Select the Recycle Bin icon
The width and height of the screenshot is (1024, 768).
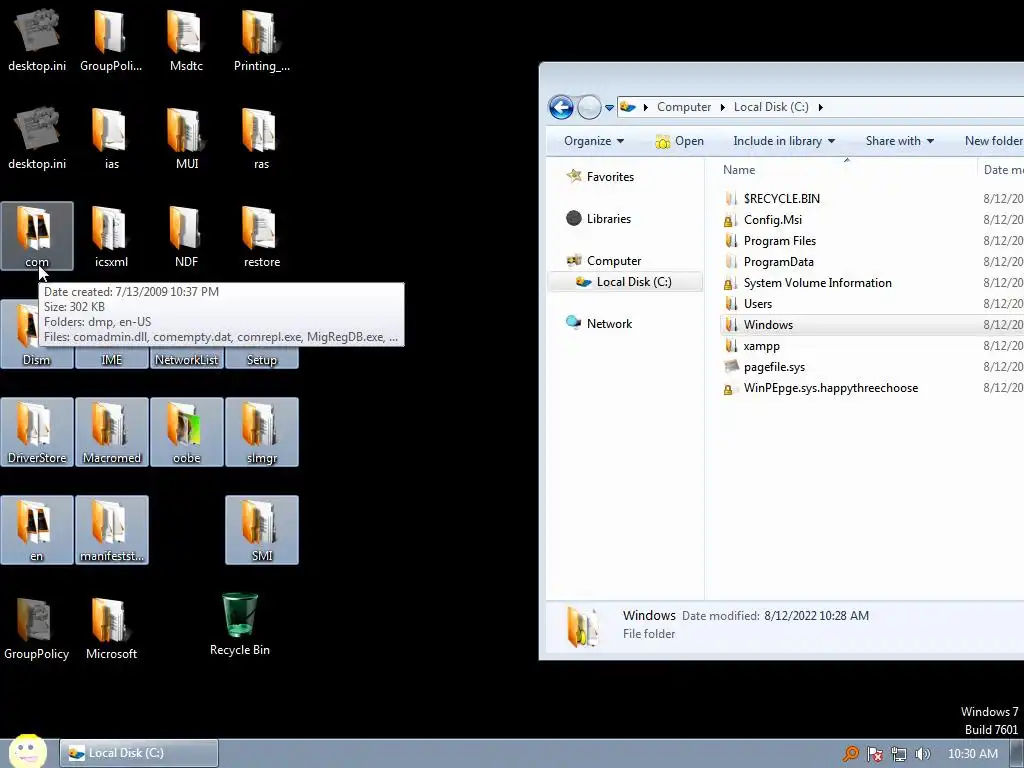(240, 624)
